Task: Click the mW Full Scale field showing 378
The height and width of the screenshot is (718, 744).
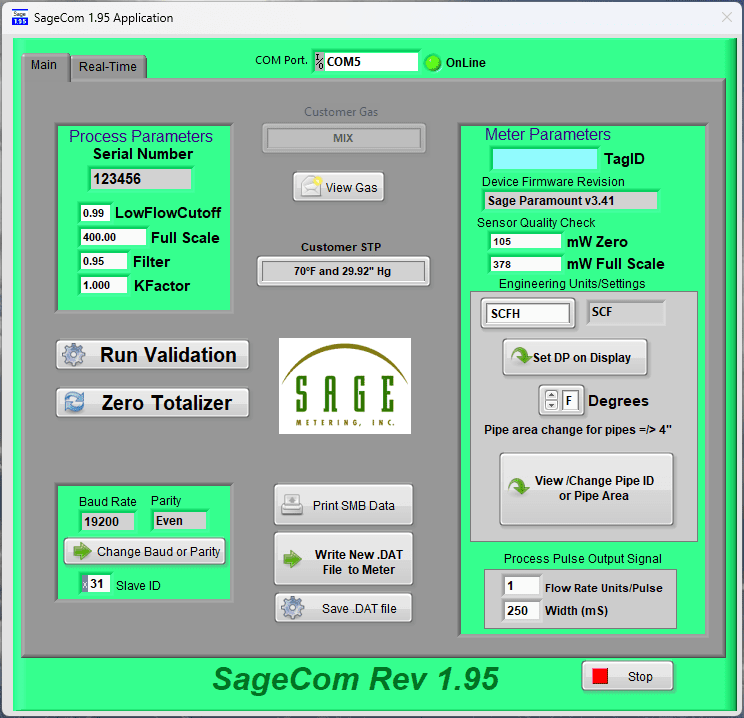Action: click(525, 264)
